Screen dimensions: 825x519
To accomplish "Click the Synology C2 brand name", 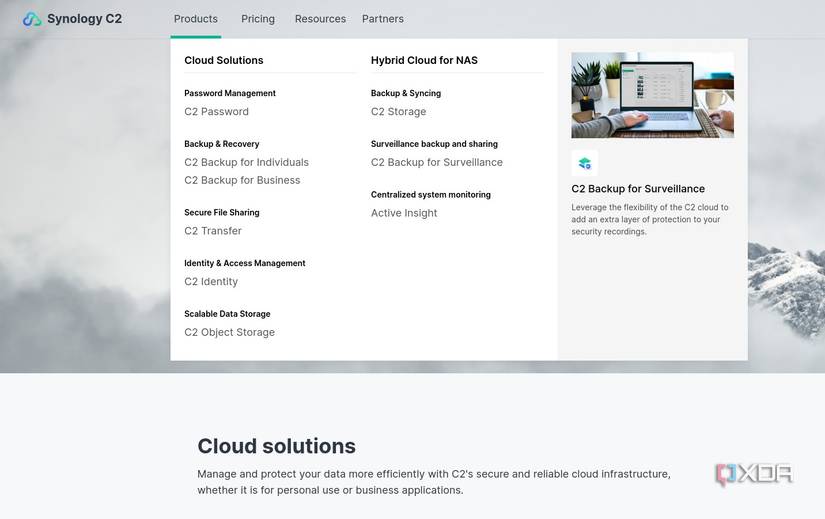I will 85,19.
